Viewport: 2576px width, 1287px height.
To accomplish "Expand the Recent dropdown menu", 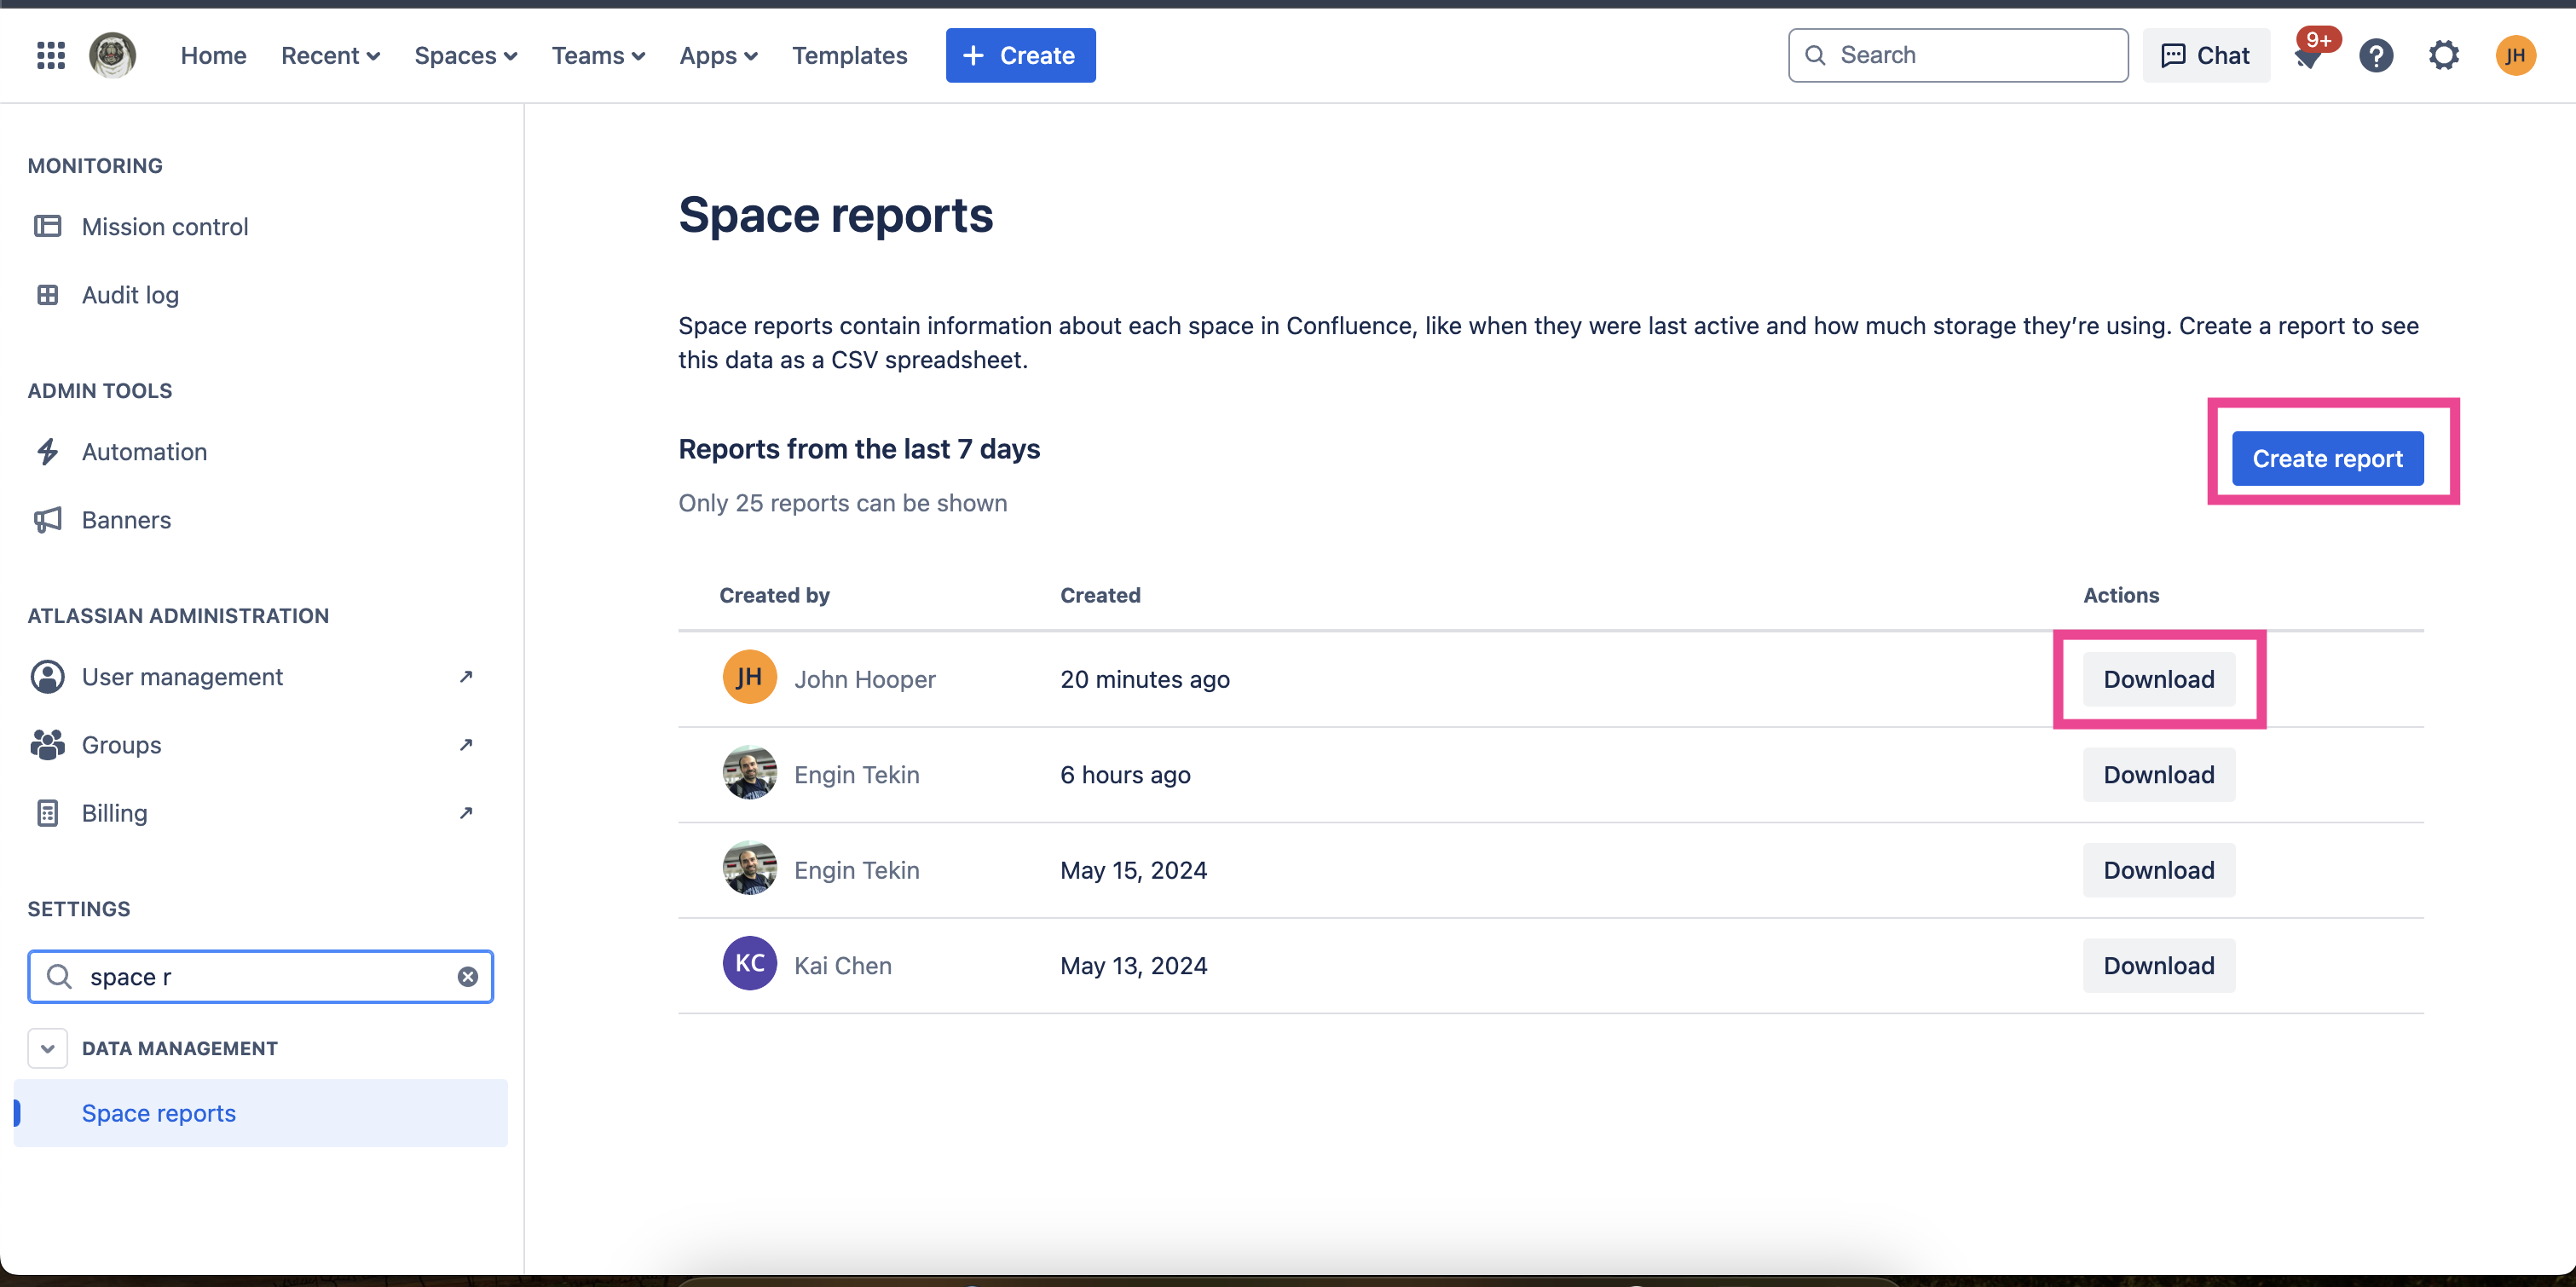I will 330,55.
